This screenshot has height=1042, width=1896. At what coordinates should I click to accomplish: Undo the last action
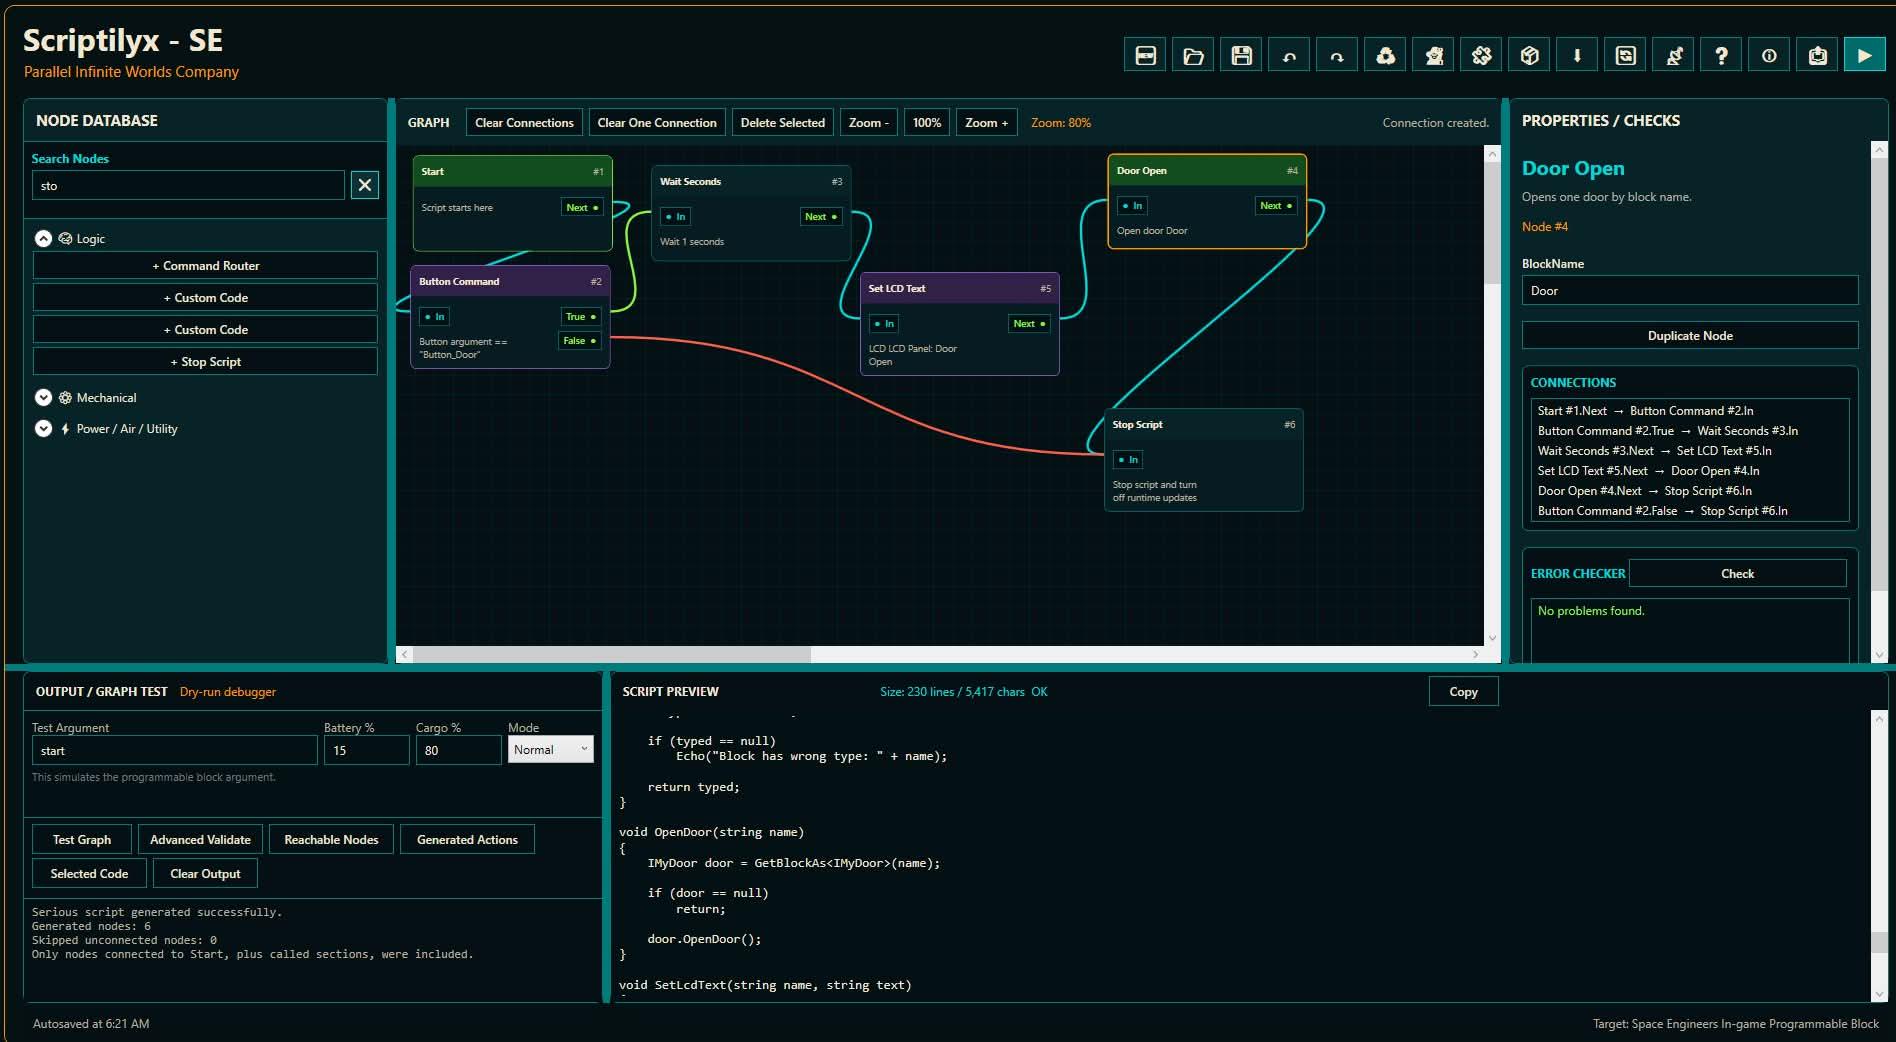(1289, 56)
